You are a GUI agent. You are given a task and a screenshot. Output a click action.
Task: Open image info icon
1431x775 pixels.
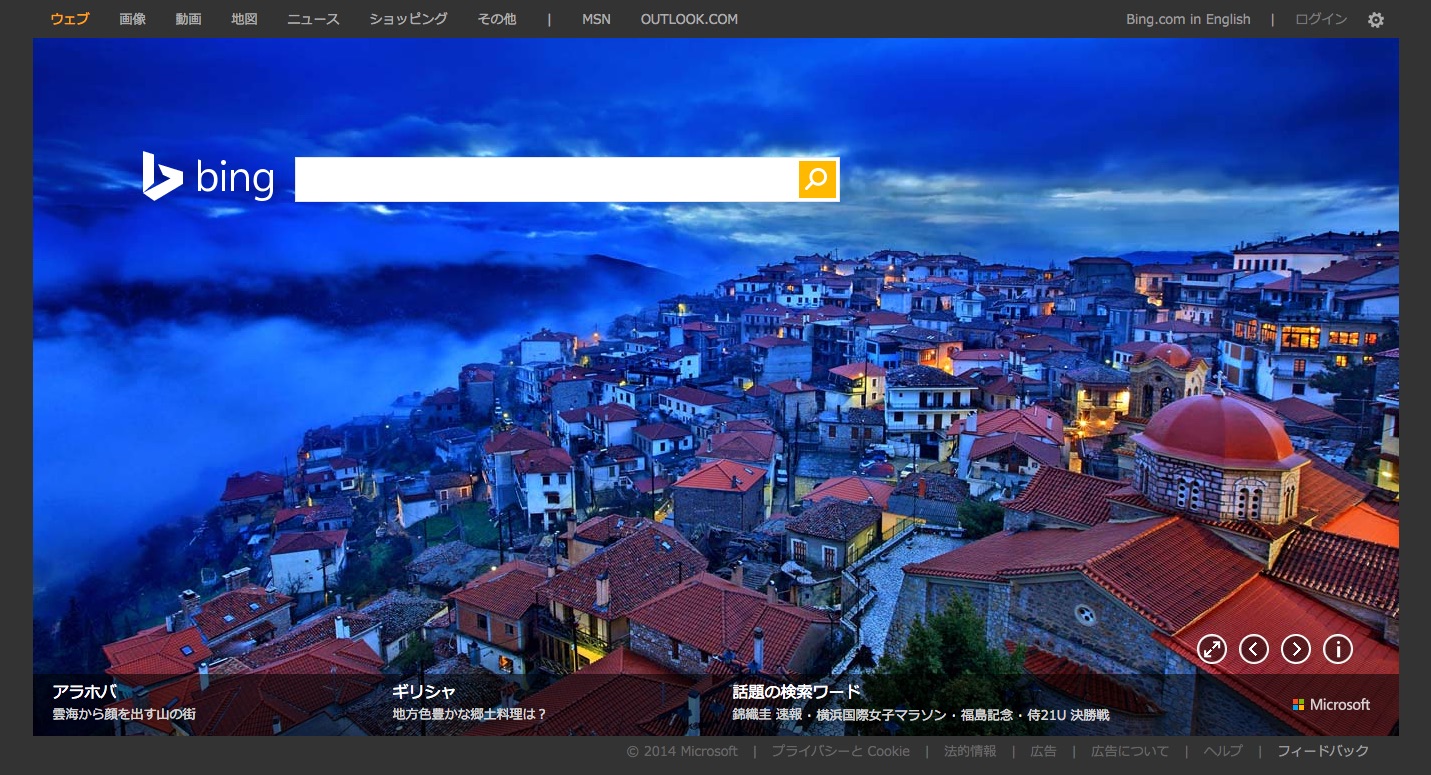(1338, 649)
